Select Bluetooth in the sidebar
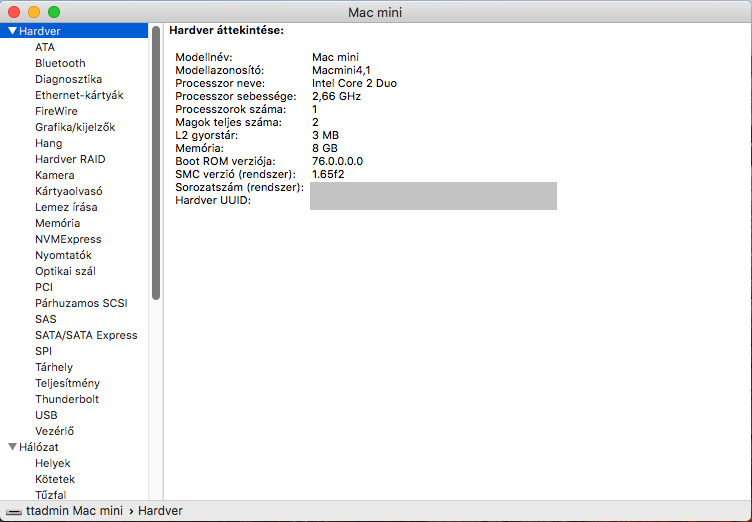The height and width of the screenshot is (522, 752). point(60,63)
